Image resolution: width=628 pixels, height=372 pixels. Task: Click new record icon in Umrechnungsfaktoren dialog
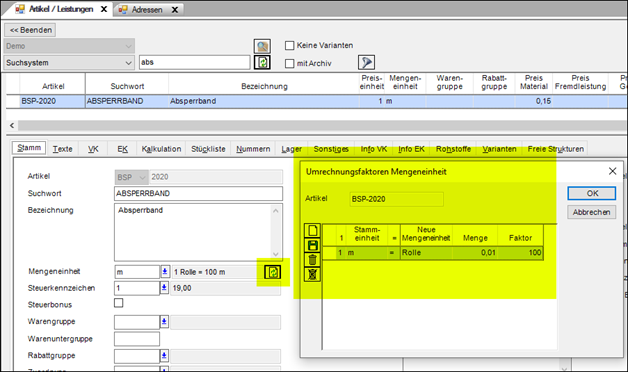click(312, 231)
